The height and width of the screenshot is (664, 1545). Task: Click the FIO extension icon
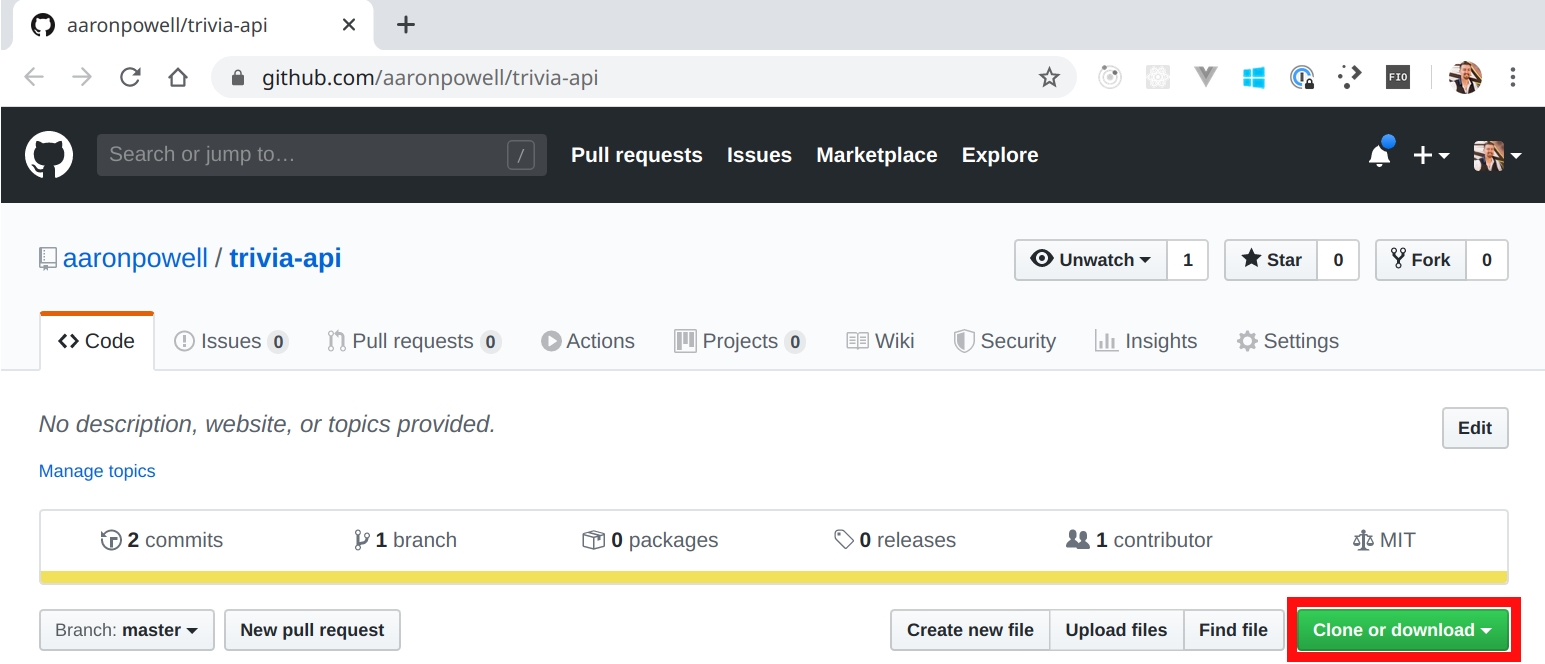1398,77
